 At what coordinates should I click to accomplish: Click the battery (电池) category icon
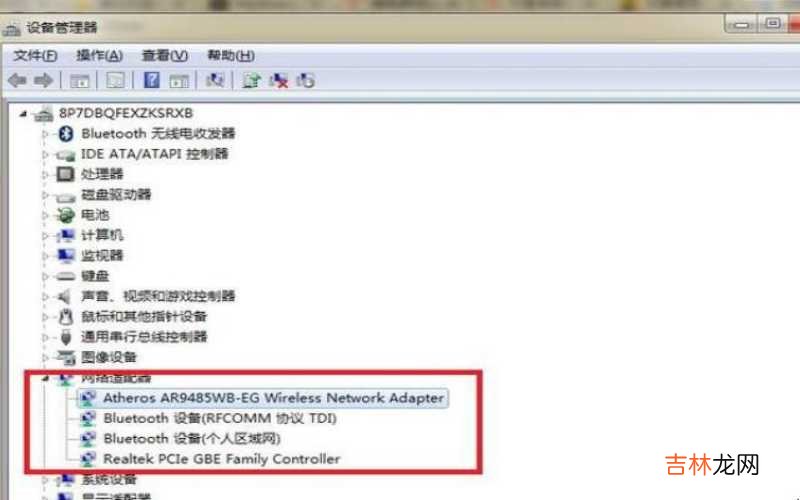point(65,215)
